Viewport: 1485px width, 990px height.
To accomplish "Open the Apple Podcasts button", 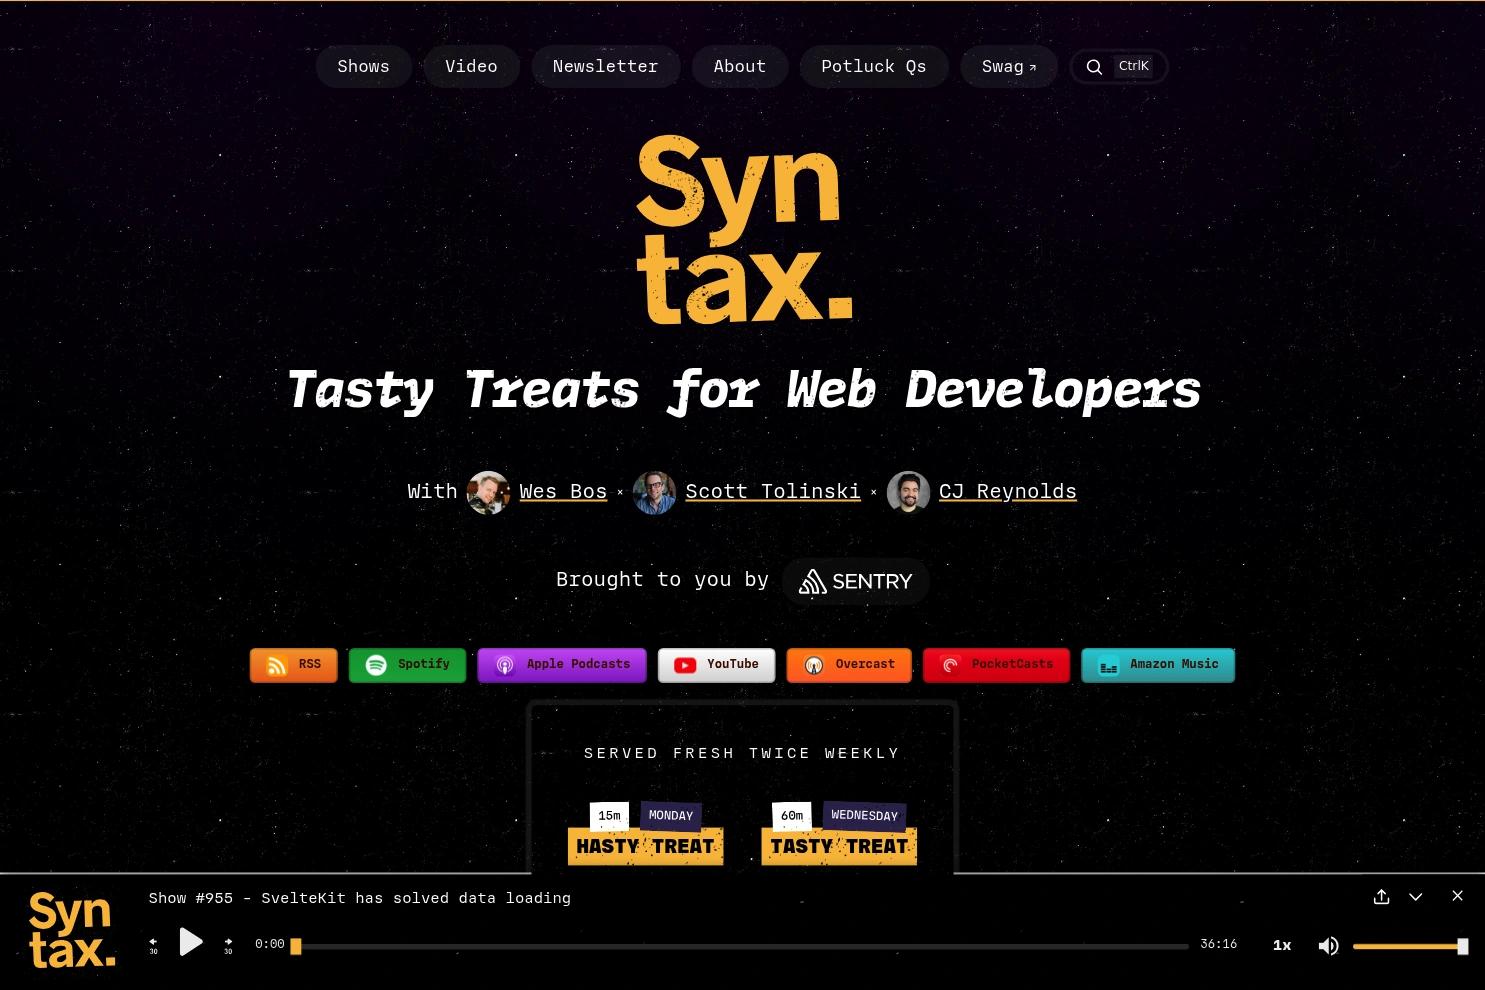I will tap(562, 665).
